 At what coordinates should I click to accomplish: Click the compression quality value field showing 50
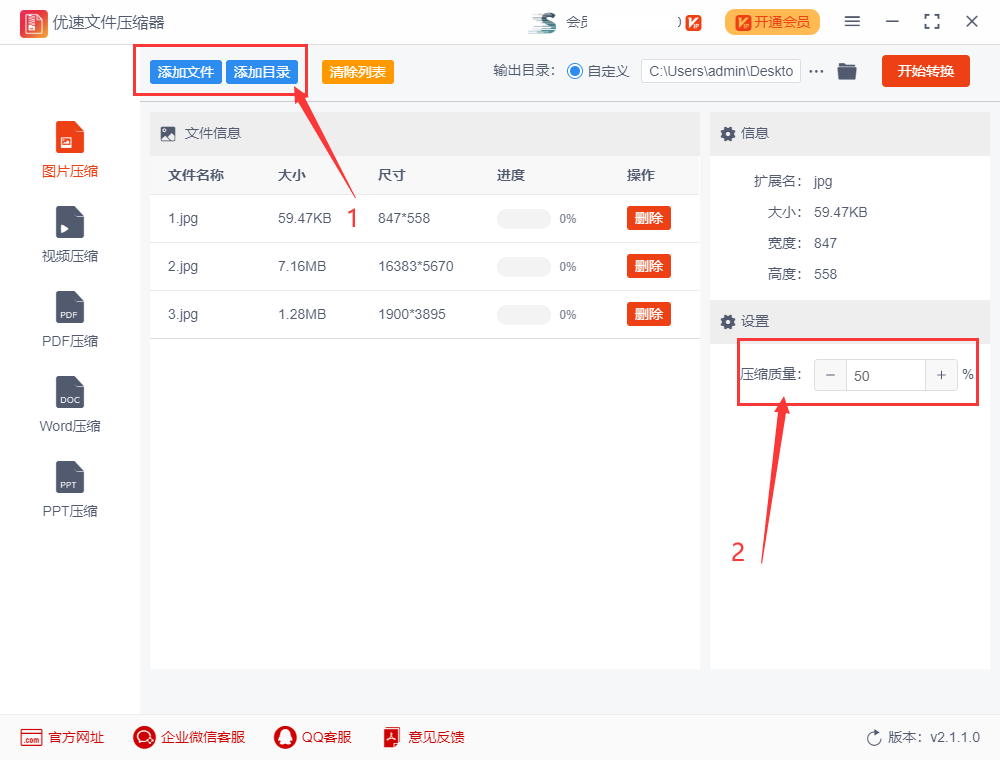pyautogui.click(x=886, y=374)
